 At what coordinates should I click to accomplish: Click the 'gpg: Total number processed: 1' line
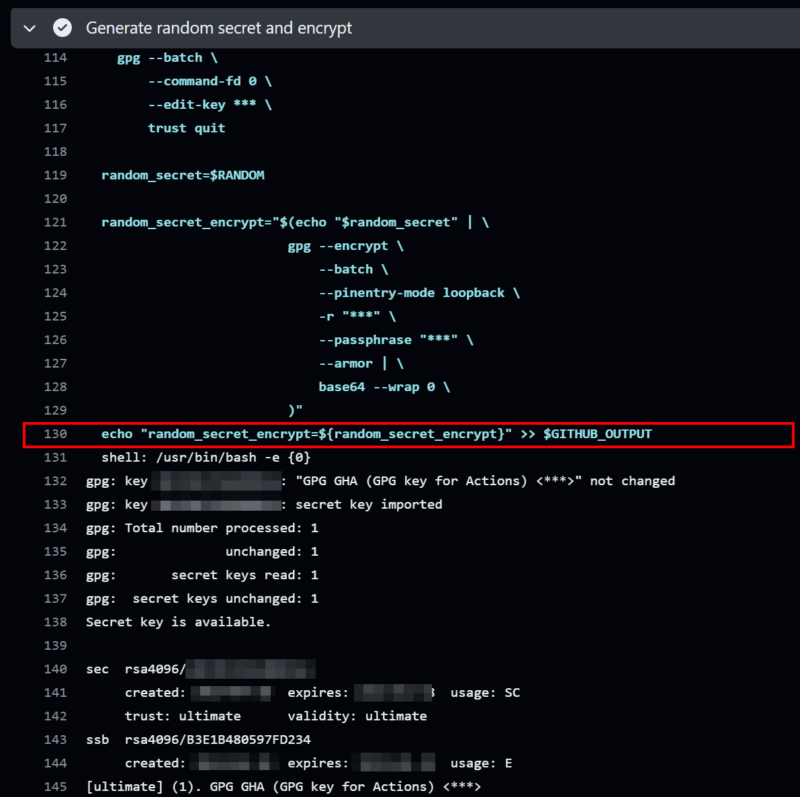(202, 528)
